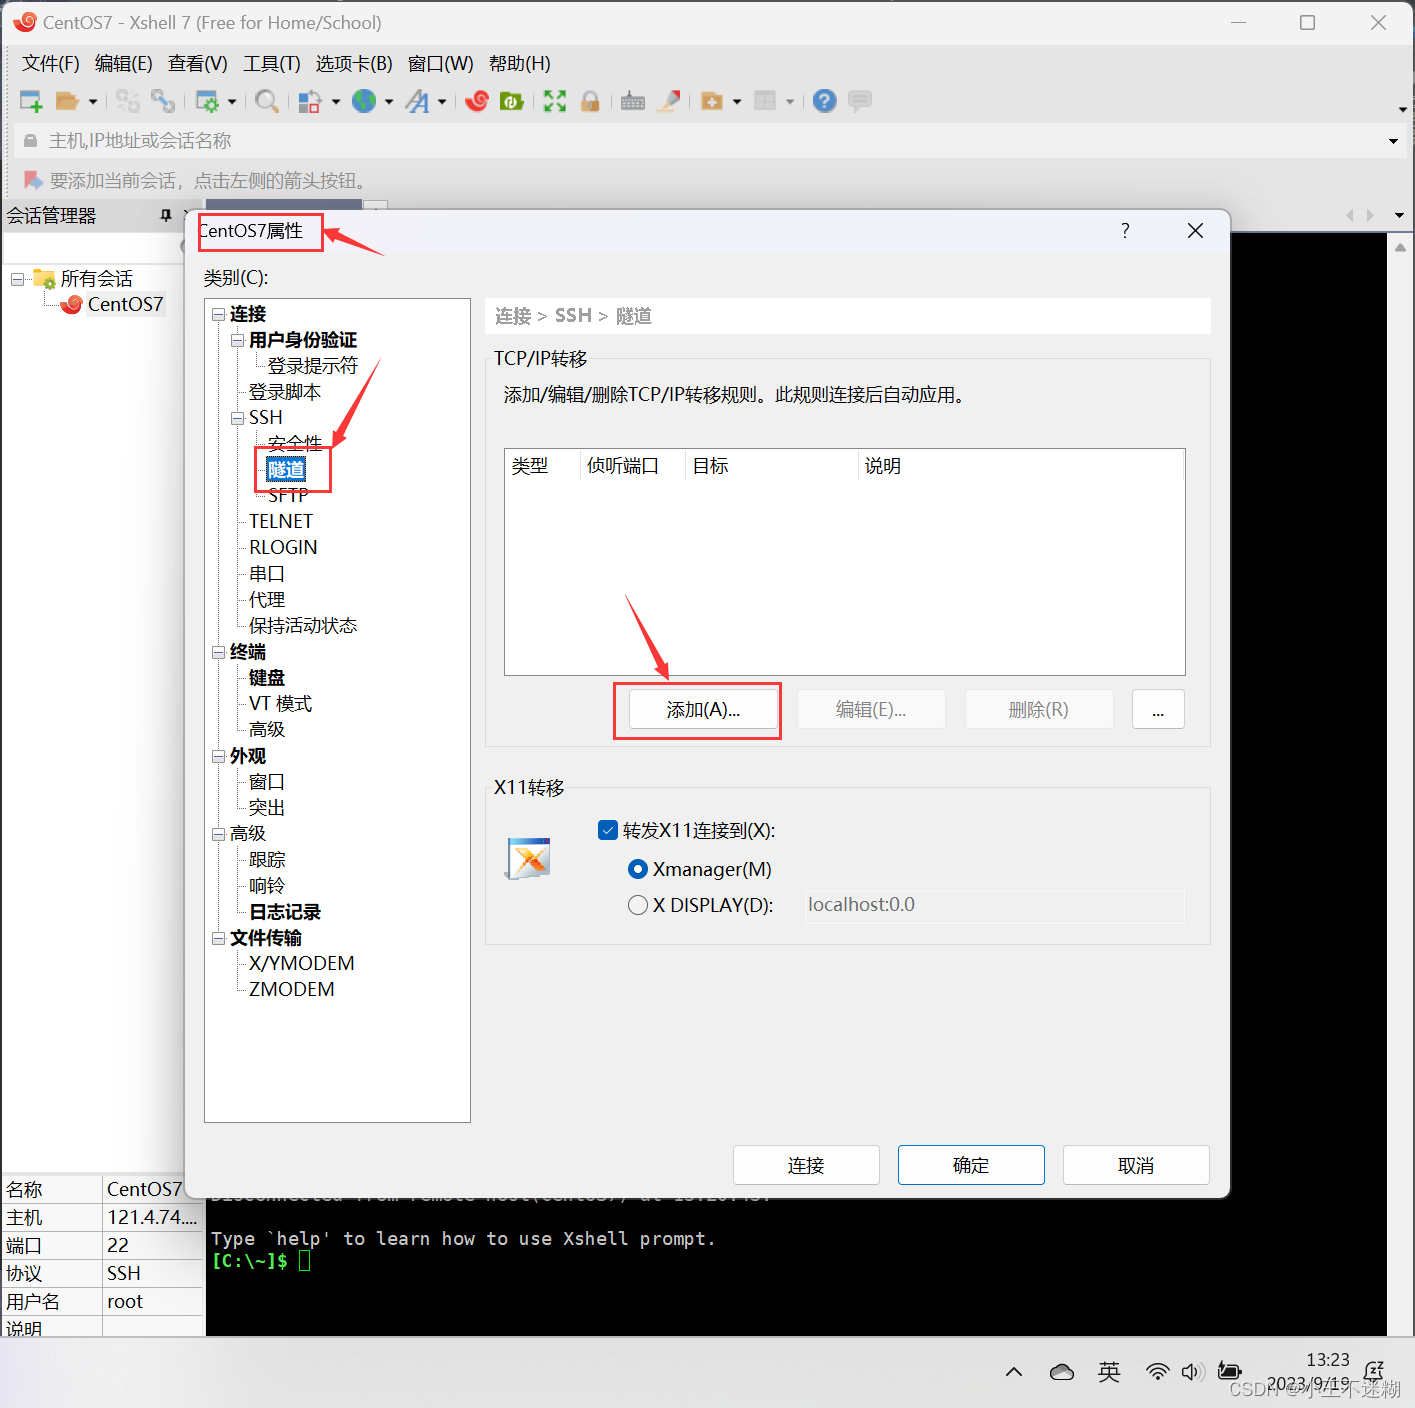Click the 添加(A)... button
The width and height of the screenshot is (1415, 1408).
703,710
